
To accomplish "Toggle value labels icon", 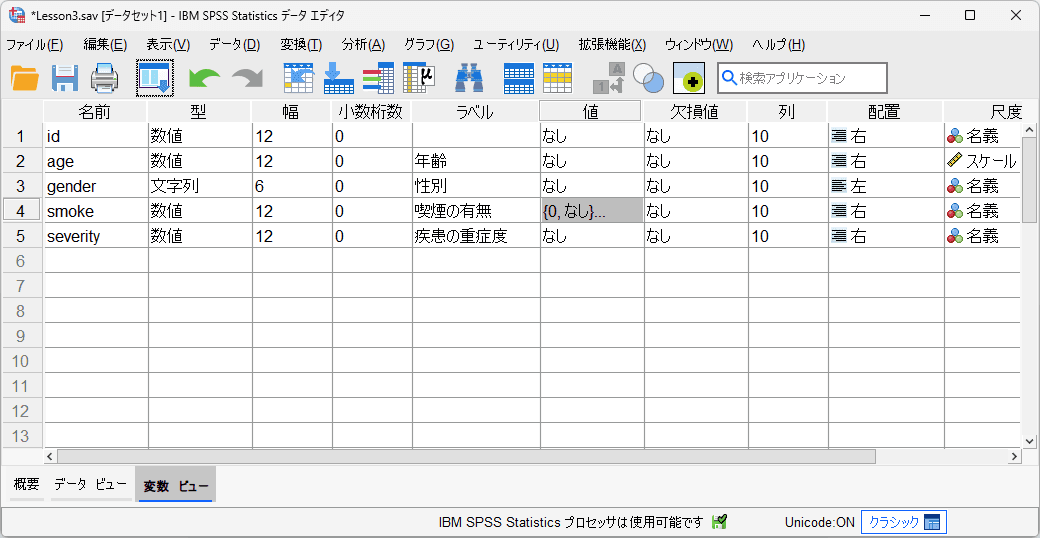I will tap(609, 78).
